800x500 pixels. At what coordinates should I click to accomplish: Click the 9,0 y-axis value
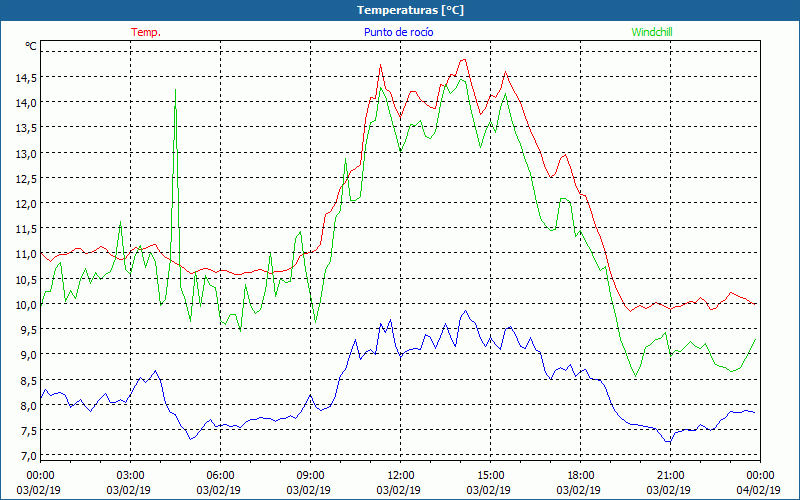tap(28, 355)
